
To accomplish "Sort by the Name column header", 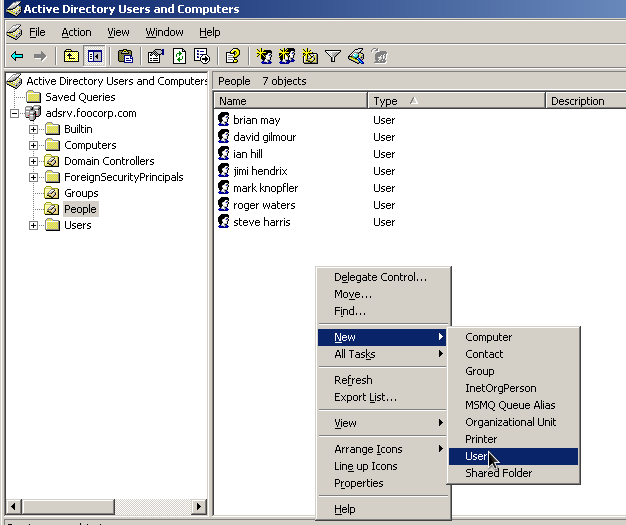I will coord(291,101).
